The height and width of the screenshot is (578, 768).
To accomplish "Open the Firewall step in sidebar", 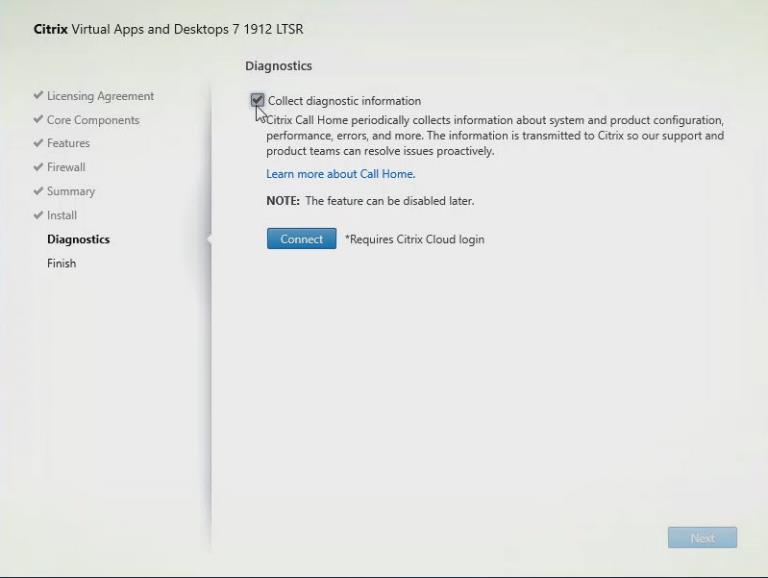I will click(66, 167).
